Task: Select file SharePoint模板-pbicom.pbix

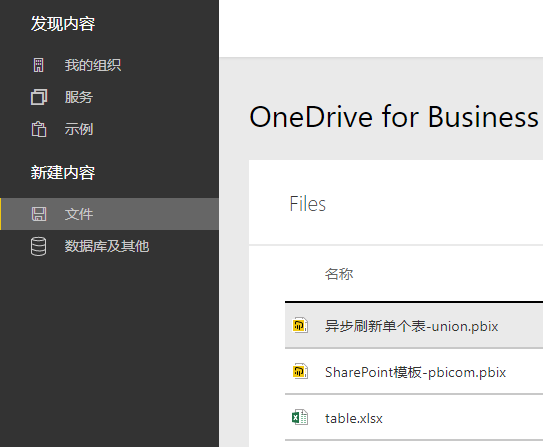Action: (x=414, y=372)
